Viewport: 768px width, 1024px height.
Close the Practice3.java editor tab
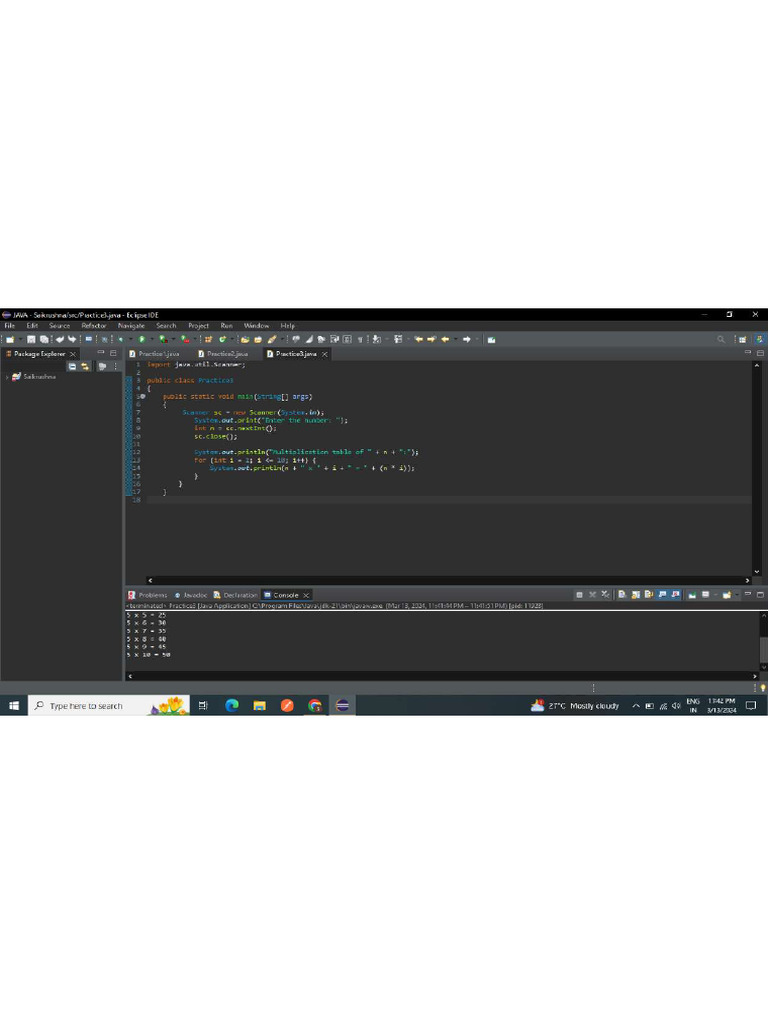click(x=325, y=354)
